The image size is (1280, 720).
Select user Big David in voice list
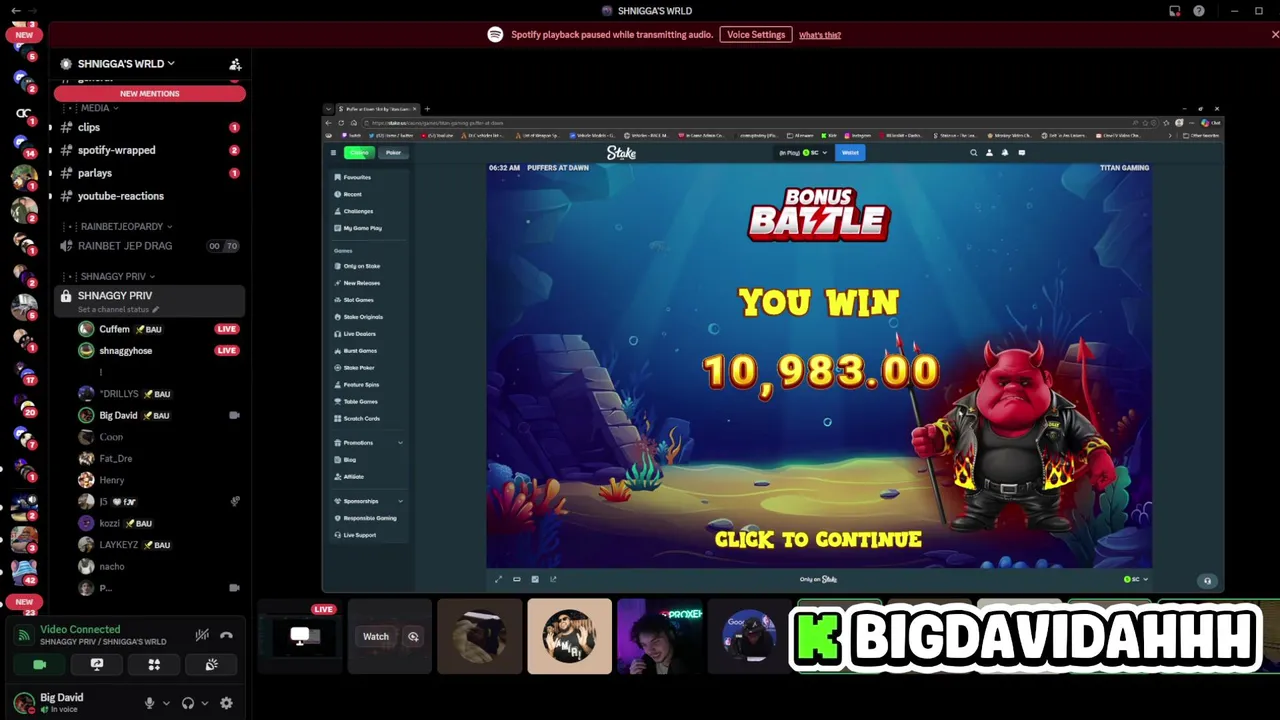click(x=118, y=415)
